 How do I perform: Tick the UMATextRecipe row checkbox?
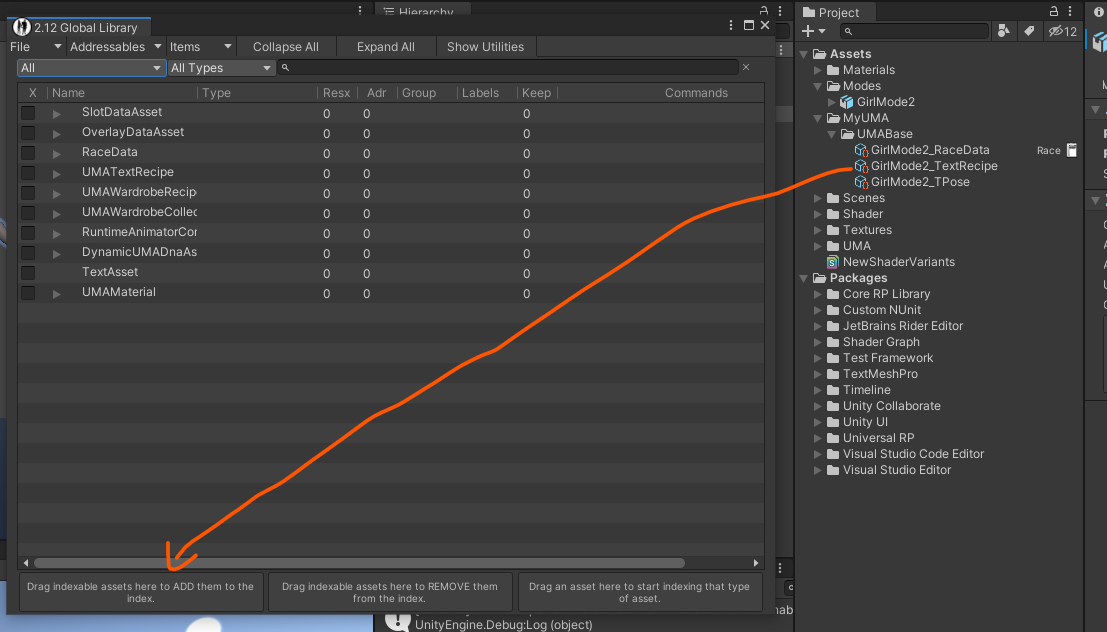[x=28, y=173]
